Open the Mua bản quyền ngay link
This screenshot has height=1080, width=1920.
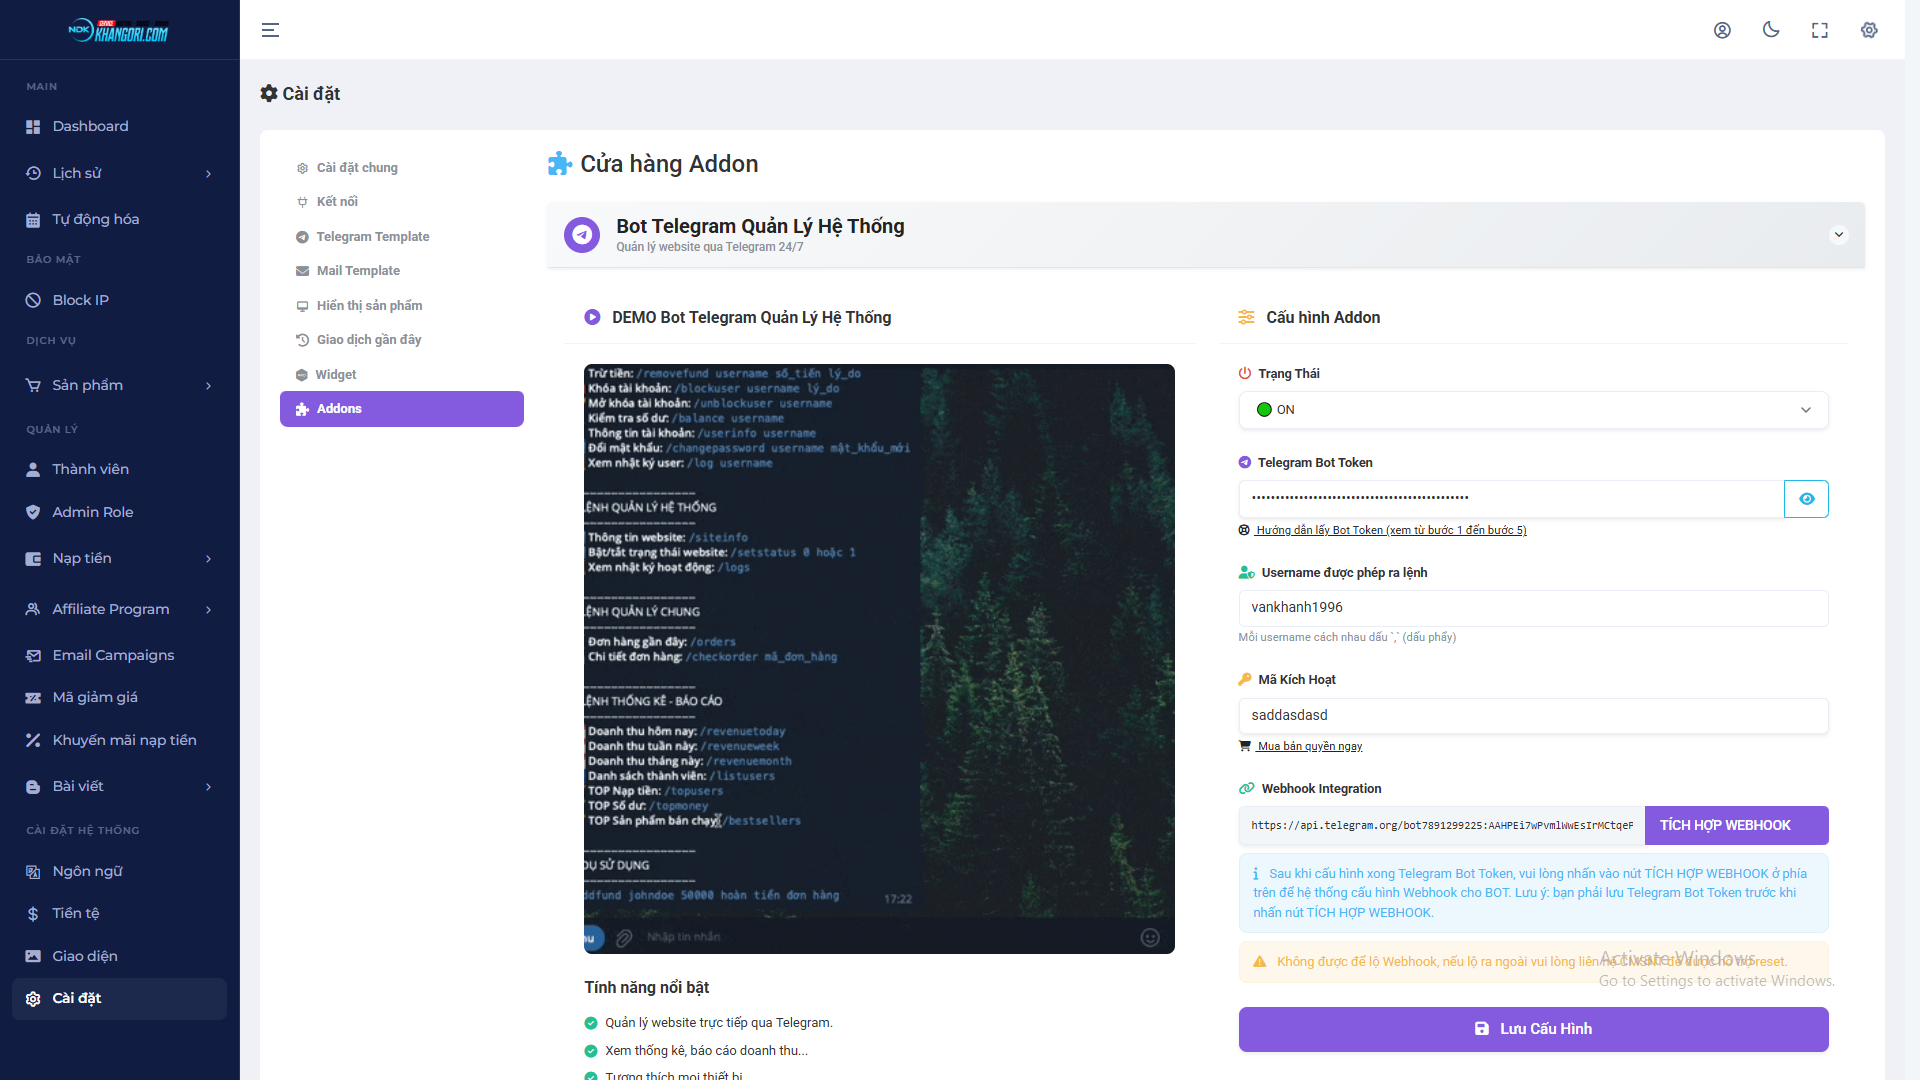[x=1308, y=745]
